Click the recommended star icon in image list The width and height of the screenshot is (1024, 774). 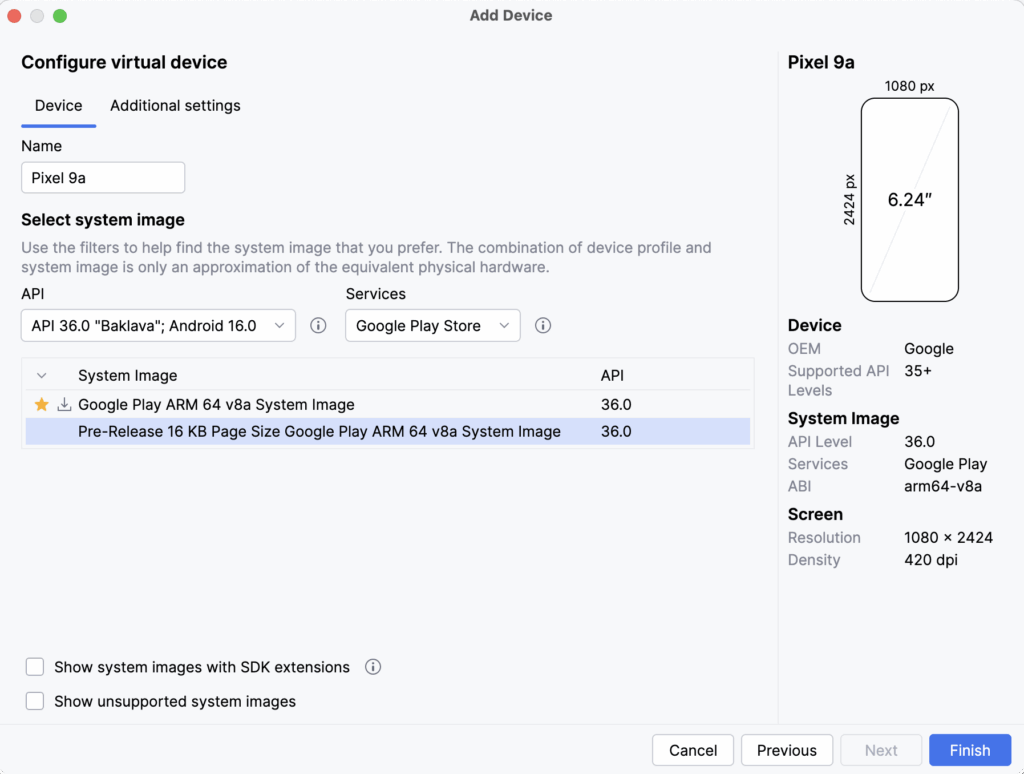(x=42, y=404)
